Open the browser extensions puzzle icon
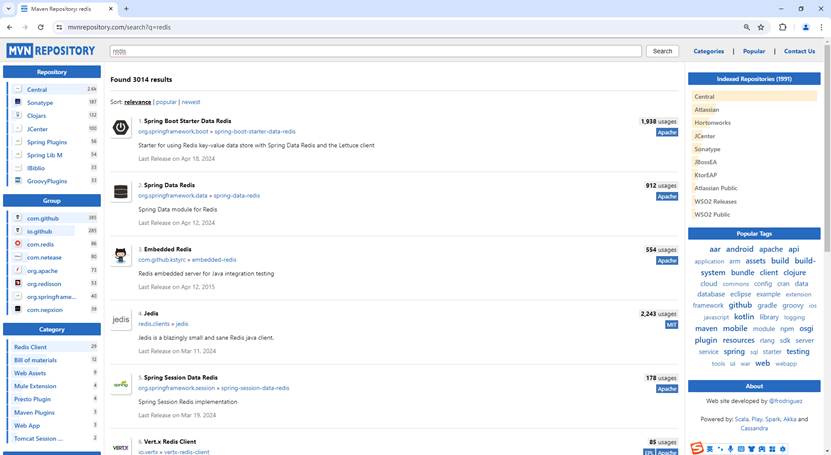 click(x=782, y=27)
